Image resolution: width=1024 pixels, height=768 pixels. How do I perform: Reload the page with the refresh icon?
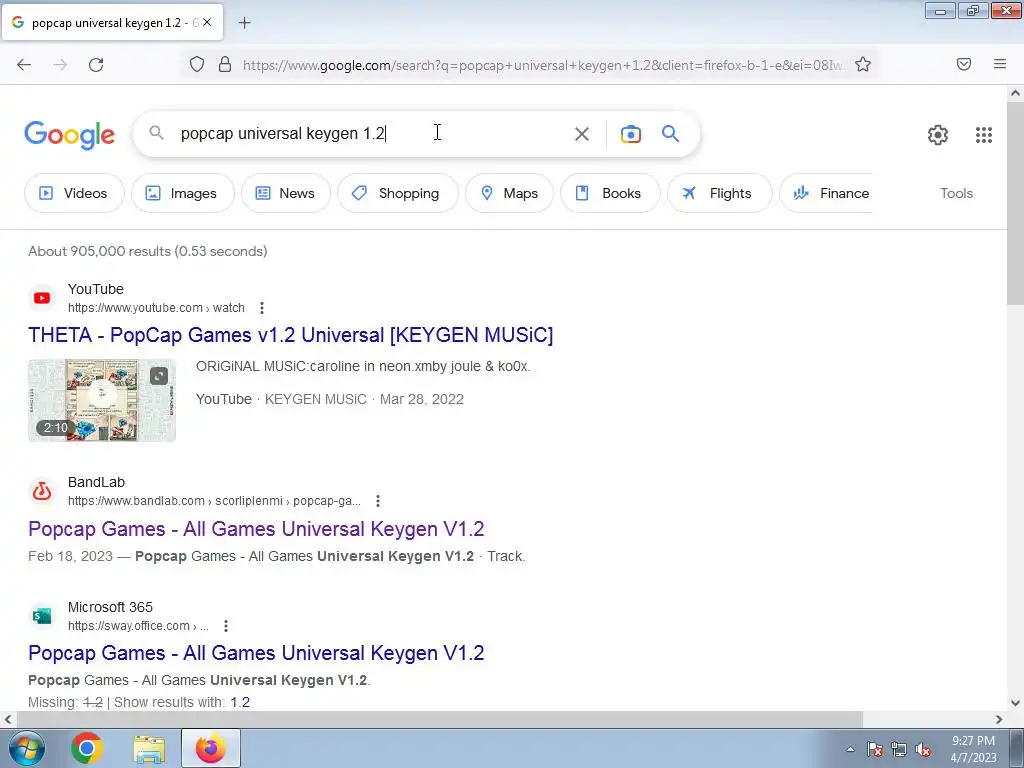[96, 65]
